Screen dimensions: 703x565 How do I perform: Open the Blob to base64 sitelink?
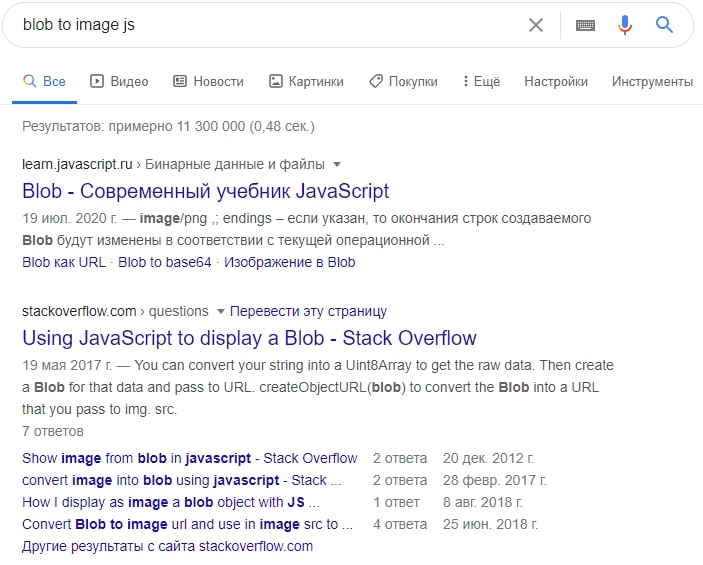(165, 262)
